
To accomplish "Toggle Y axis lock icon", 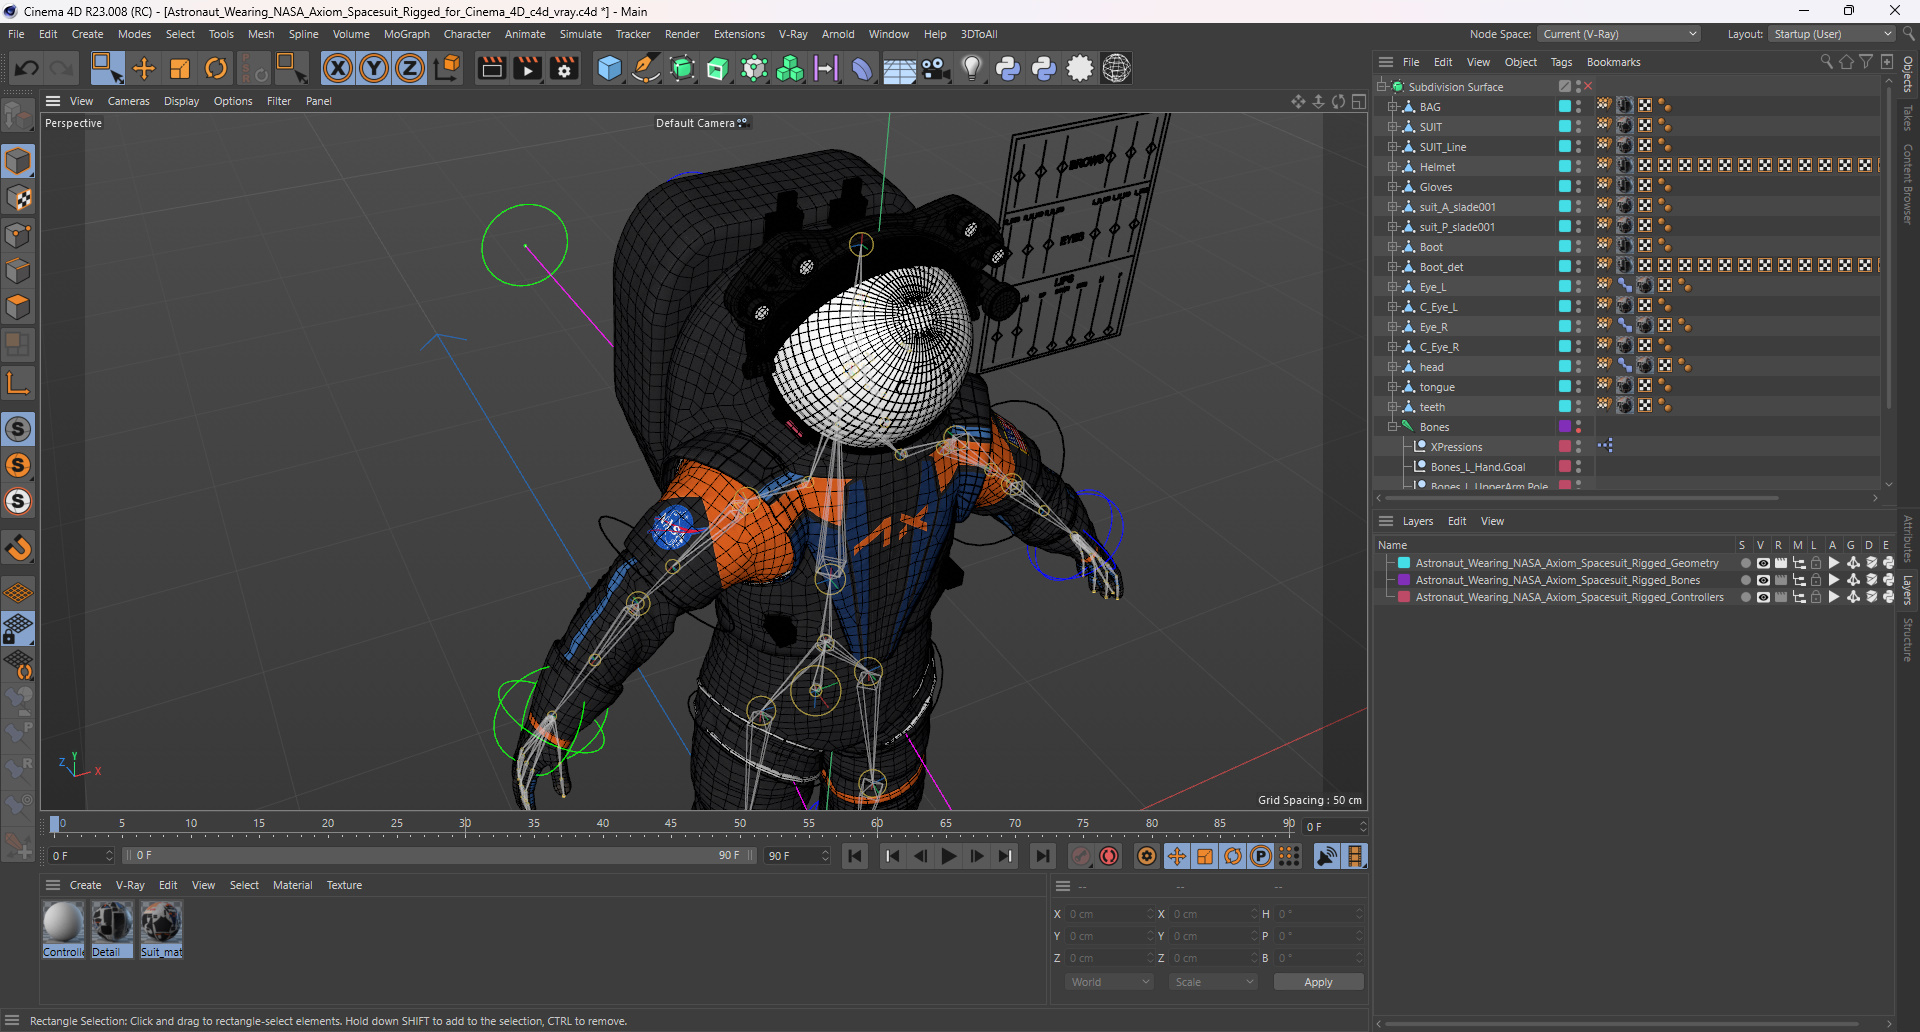I will (x=374, y=68).
